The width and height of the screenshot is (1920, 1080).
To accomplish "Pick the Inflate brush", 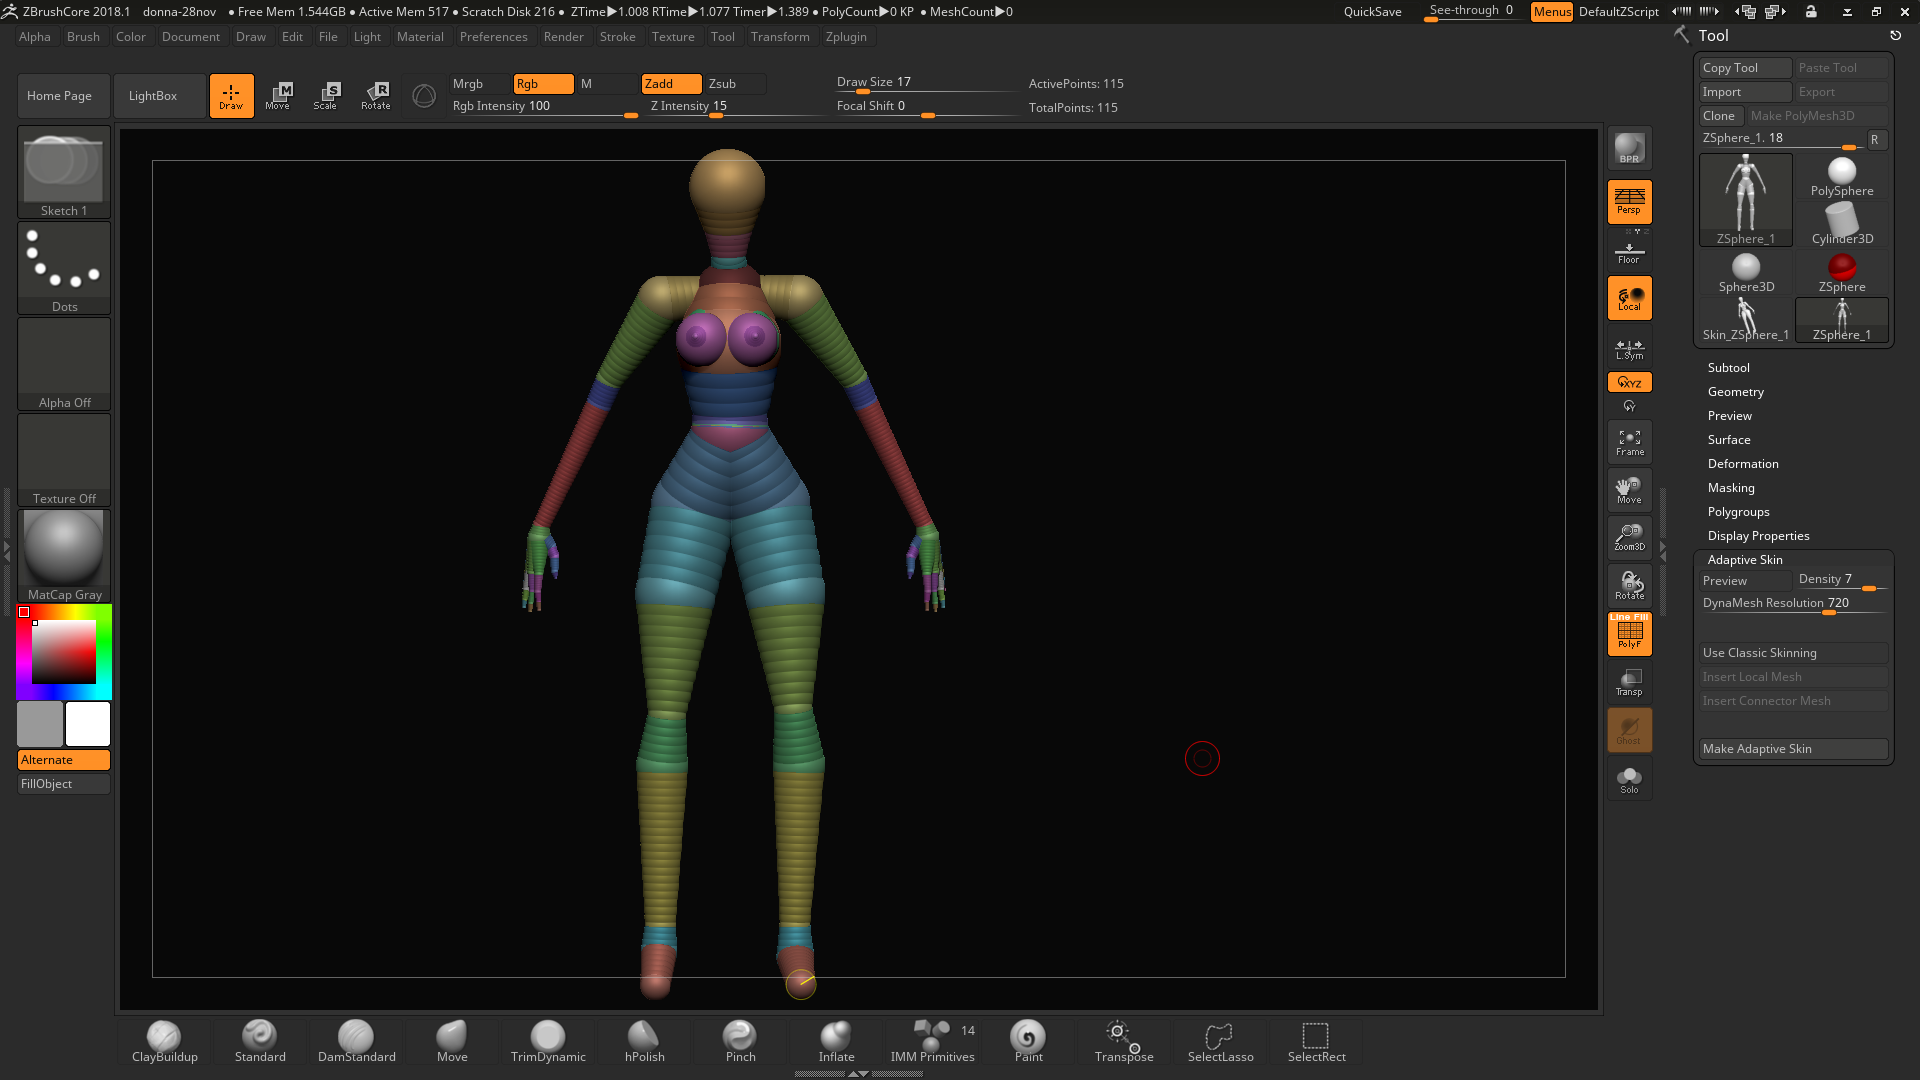I will [836, 1040].
